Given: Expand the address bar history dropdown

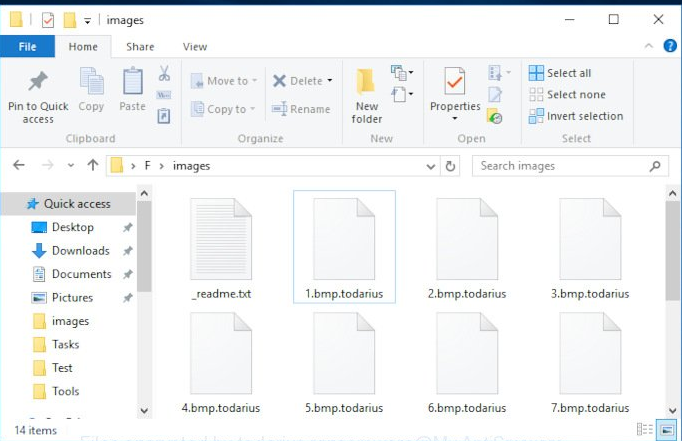Looking at the screenshot, I should coord(431,166).
